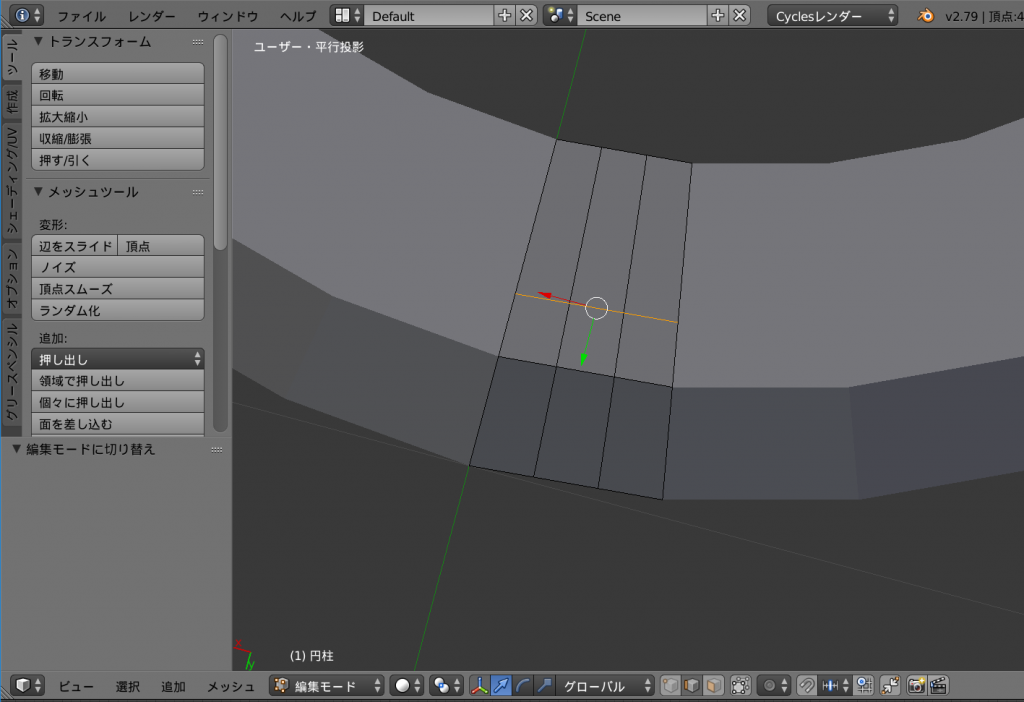Toggle limit selection to visible
1024x702 pixels.
pyautogui.click(x=741, y=686)
